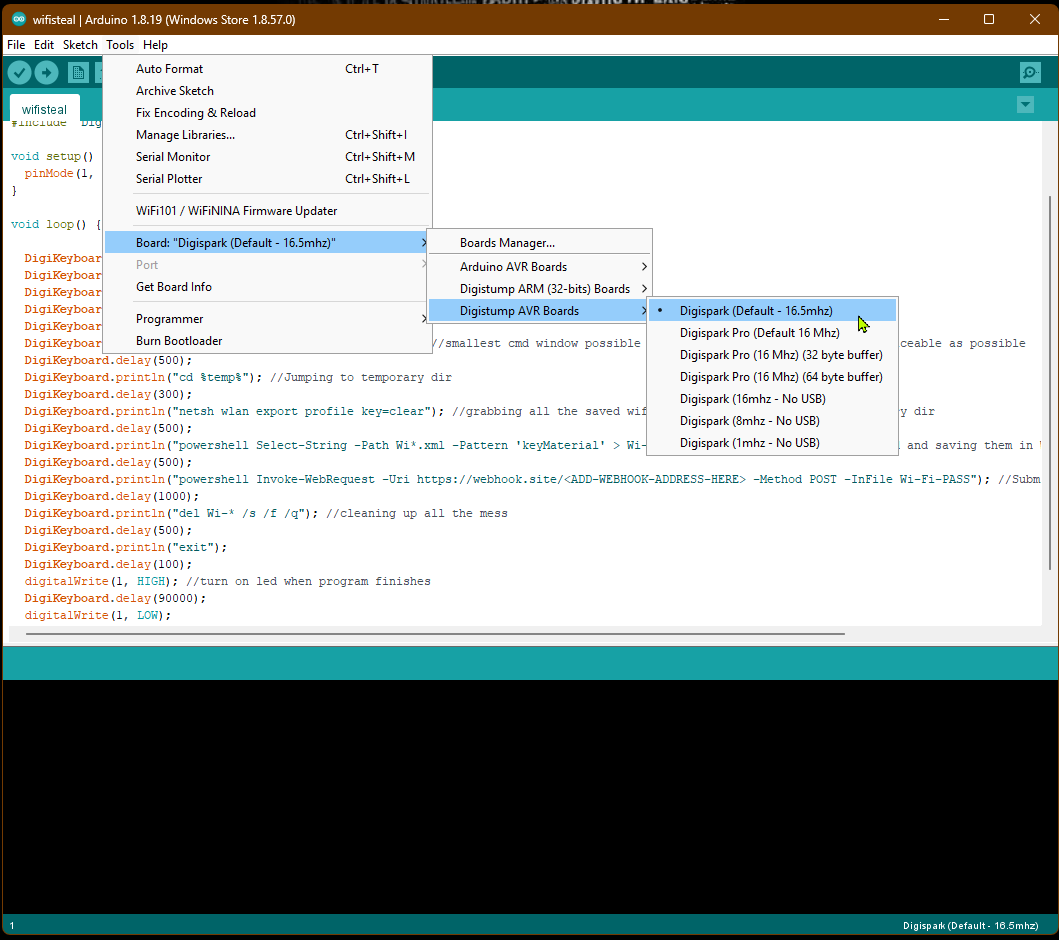The image size is (1059, 940).
Task: Open the Serial Monitor menu entry
Action: click(267, 157)
